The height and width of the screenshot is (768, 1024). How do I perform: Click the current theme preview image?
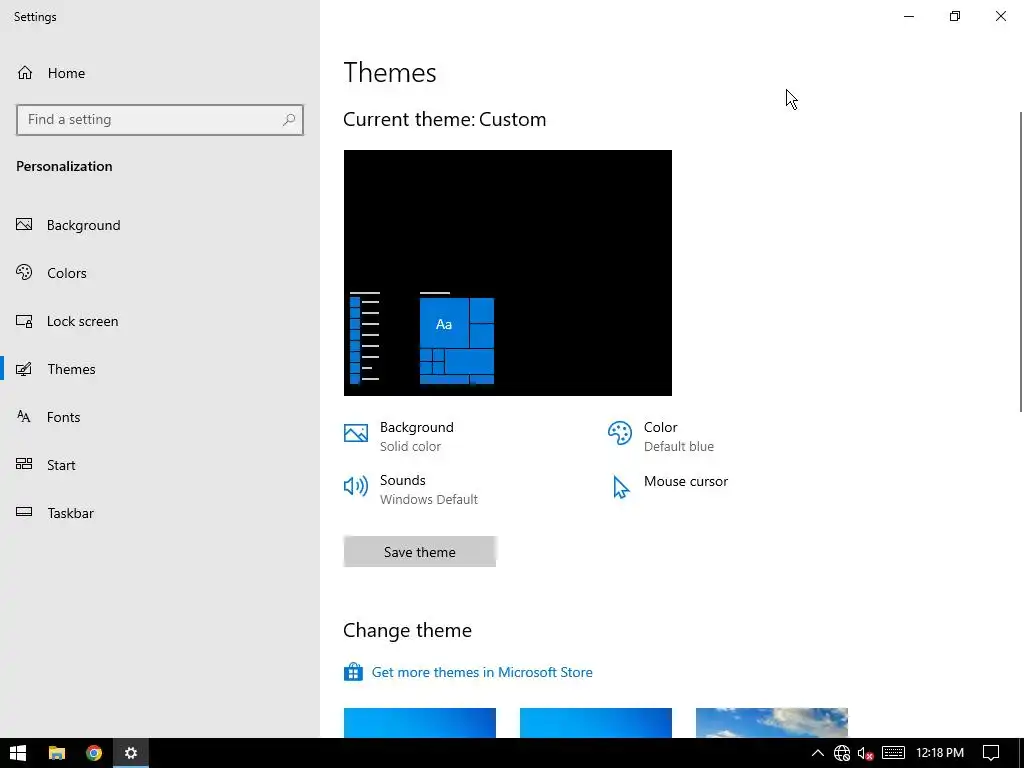point(507,273)
